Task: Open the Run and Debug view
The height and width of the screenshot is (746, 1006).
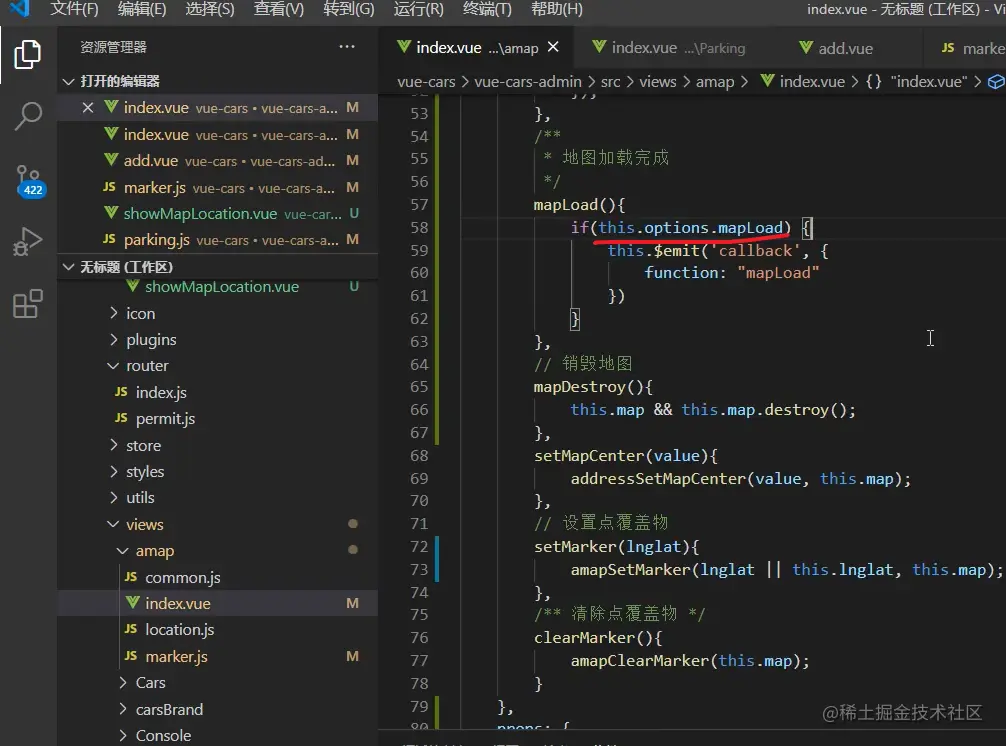Action: click(x=28, y=242)
